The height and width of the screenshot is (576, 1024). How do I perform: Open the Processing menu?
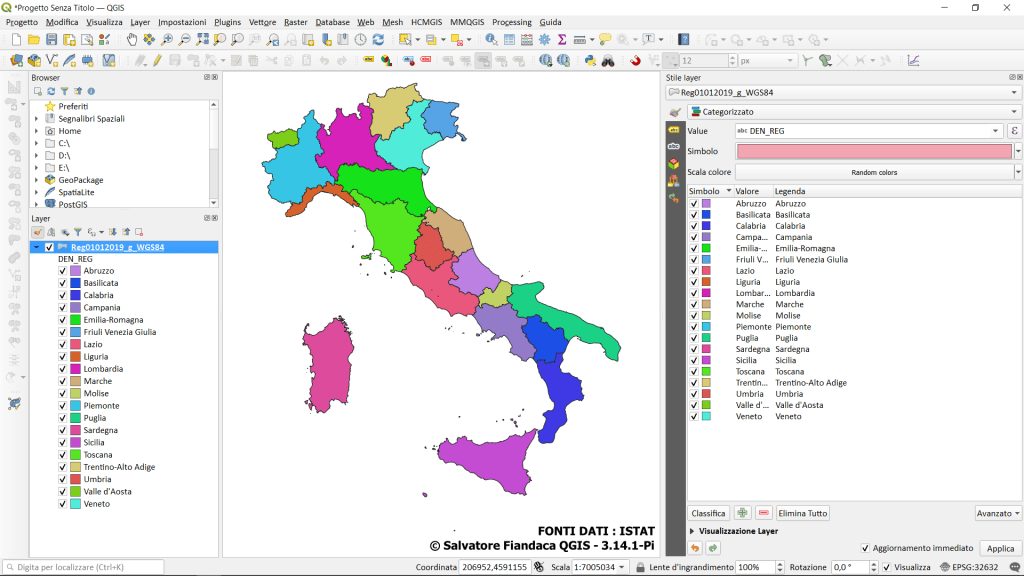click(x=511, y=22)
